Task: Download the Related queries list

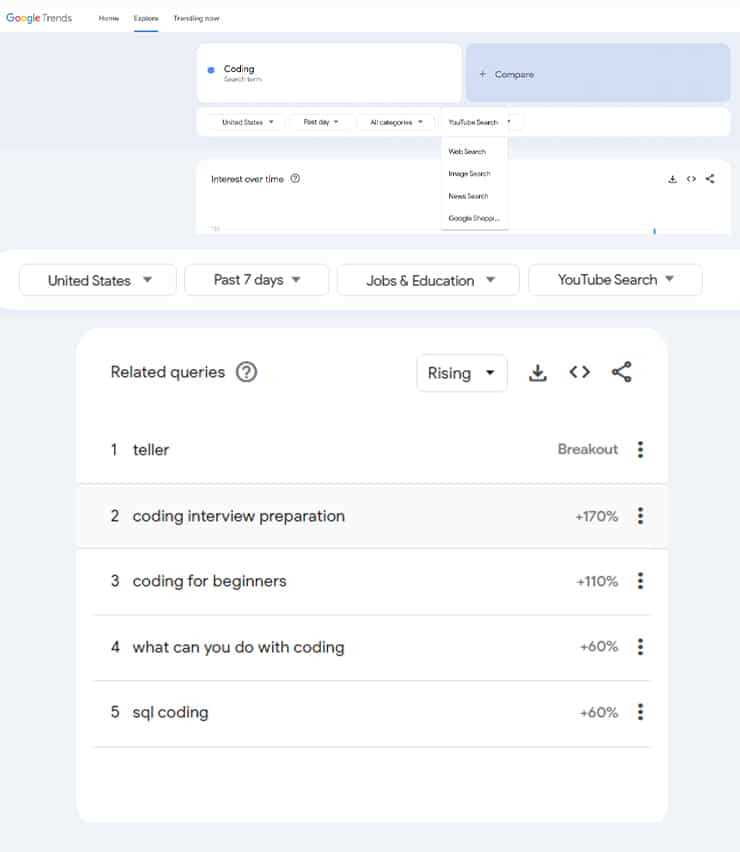Action: pos(537,372)
